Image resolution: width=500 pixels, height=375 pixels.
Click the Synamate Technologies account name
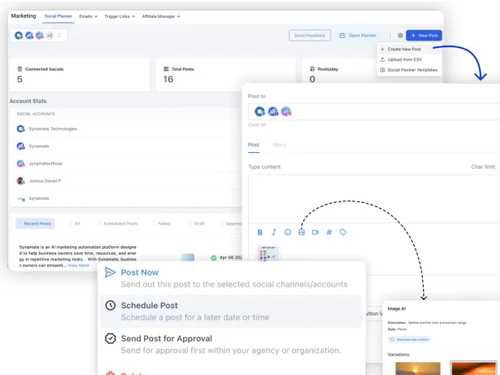pos(53,129)
